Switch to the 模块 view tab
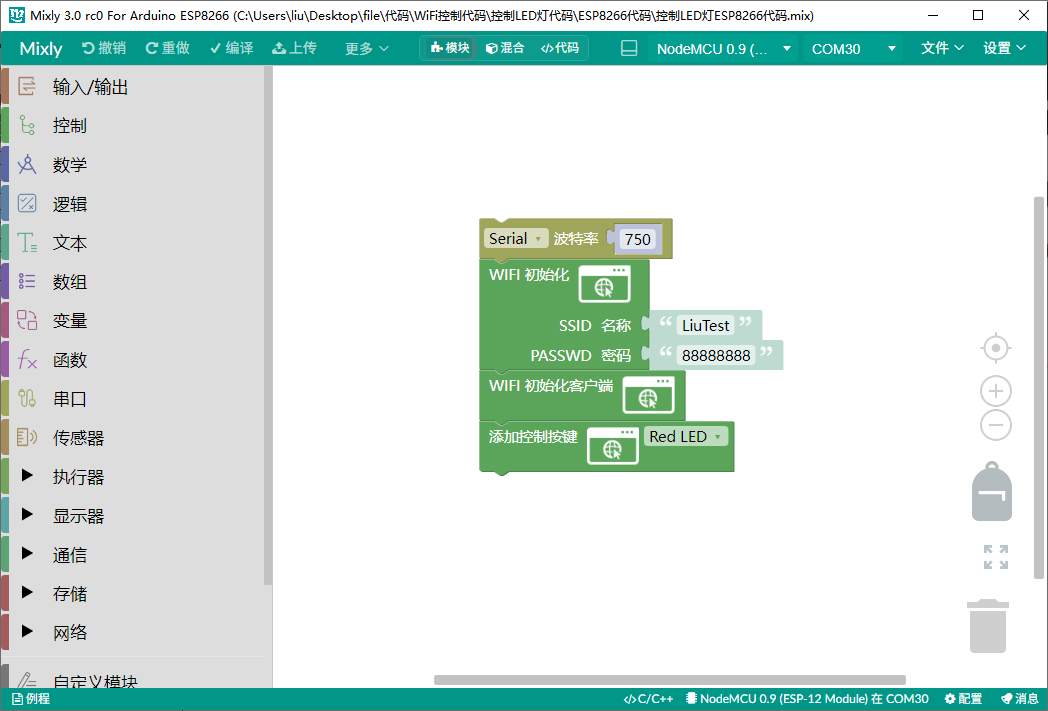This screenshot has width=1048, height=711. tap(450, 47)
